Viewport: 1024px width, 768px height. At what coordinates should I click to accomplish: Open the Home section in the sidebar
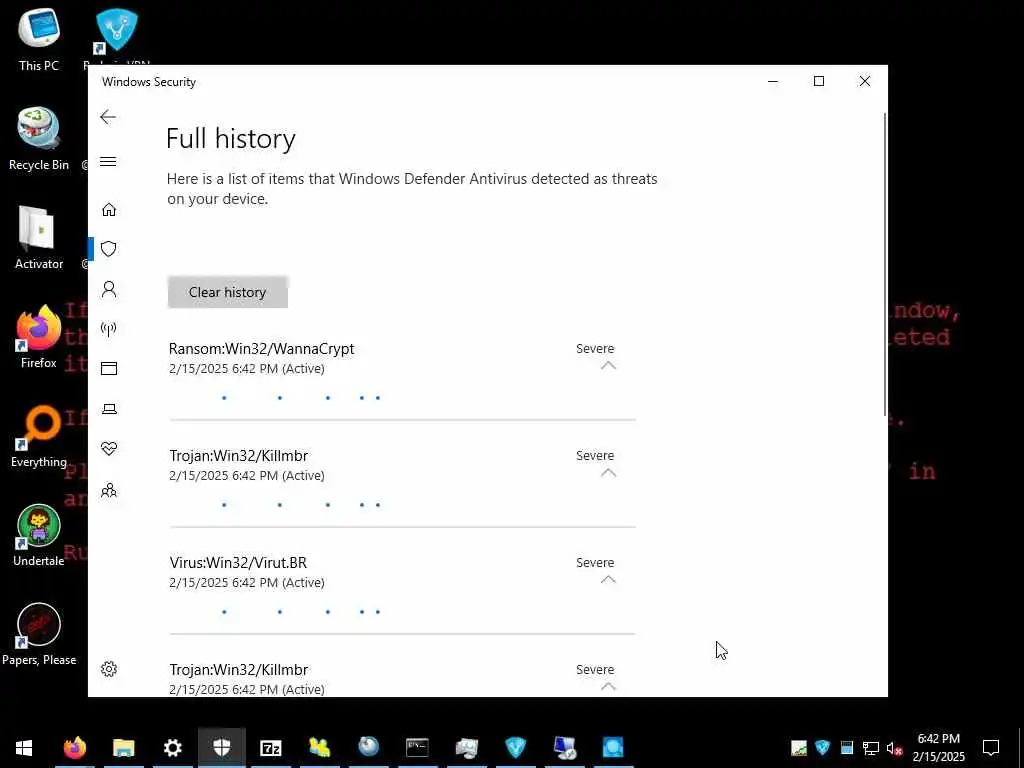[x=108, y=209]
